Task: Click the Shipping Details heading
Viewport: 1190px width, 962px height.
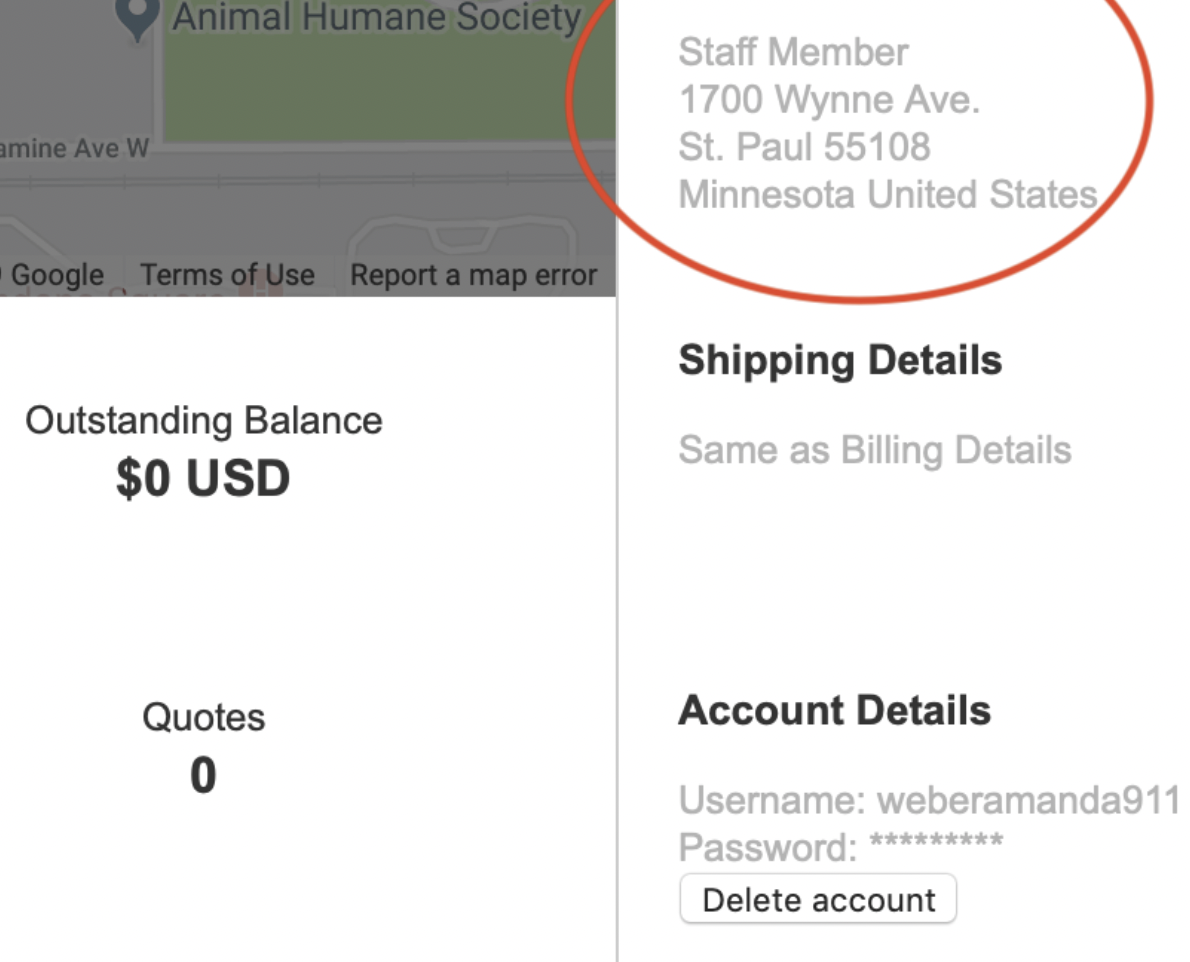Action: click(x=840, y=360)
